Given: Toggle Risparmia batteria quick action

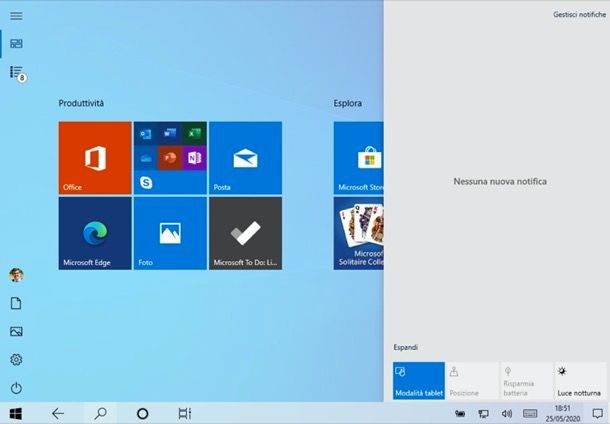Looking at the screenshot, I should coord(526,380).
